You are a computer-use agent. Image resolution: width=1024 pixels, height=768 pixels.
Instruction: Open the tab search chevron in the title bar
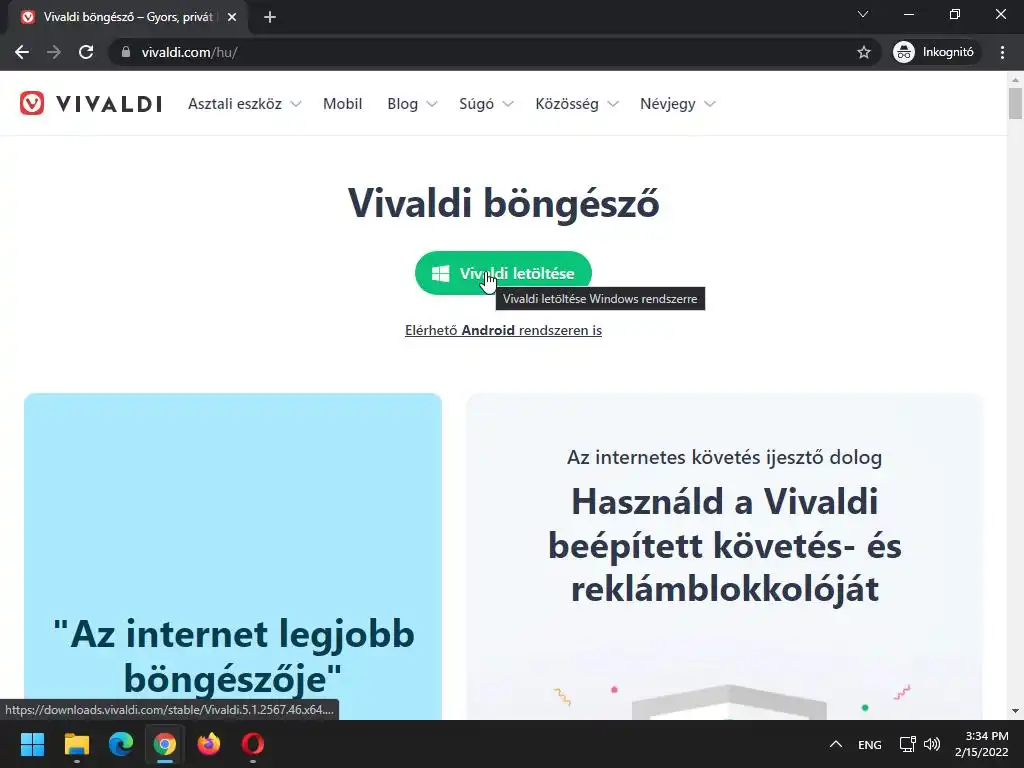pyautogui.click(x=863, y=14)
